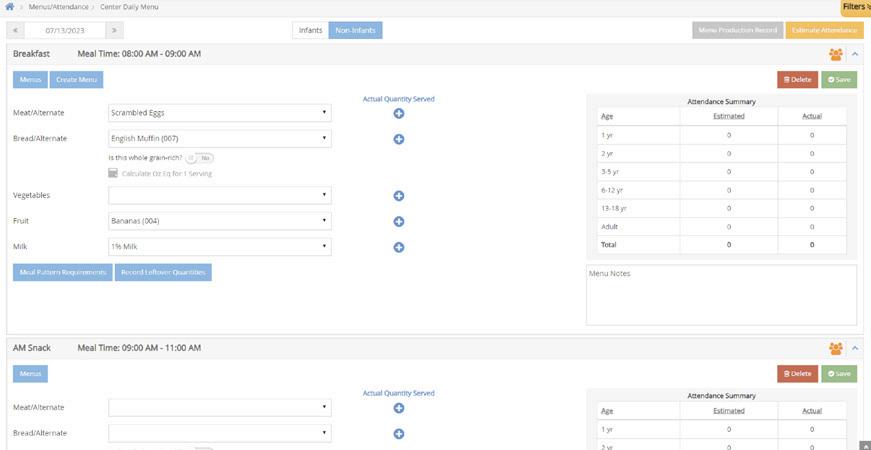Click in the Menu Notes text area

point(722,295)
